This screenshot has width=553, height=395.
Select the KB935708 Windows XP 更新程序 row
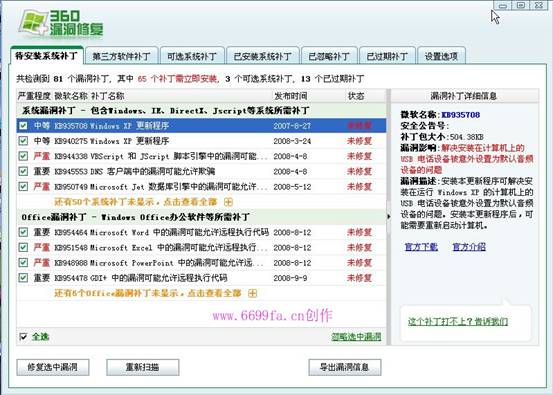tap(201, 126)
